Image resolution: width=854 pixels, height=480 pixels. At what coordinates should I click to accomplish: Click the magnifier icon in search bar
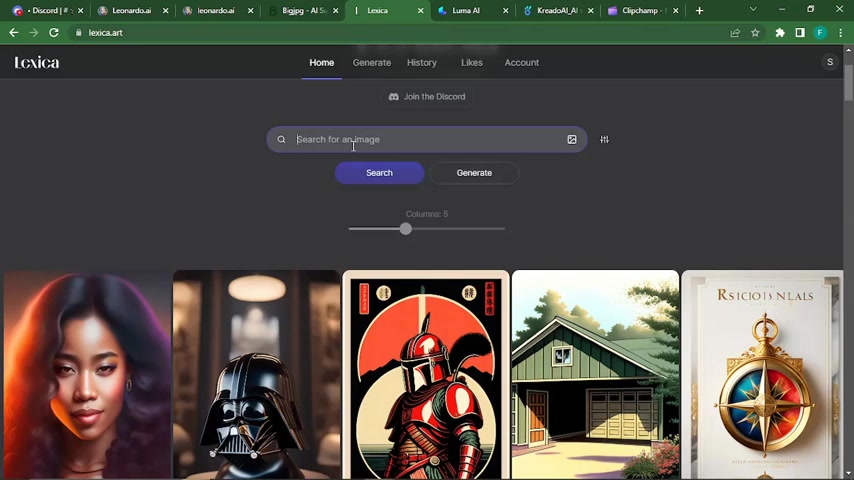pyautogui.click(x=281, y=139)
